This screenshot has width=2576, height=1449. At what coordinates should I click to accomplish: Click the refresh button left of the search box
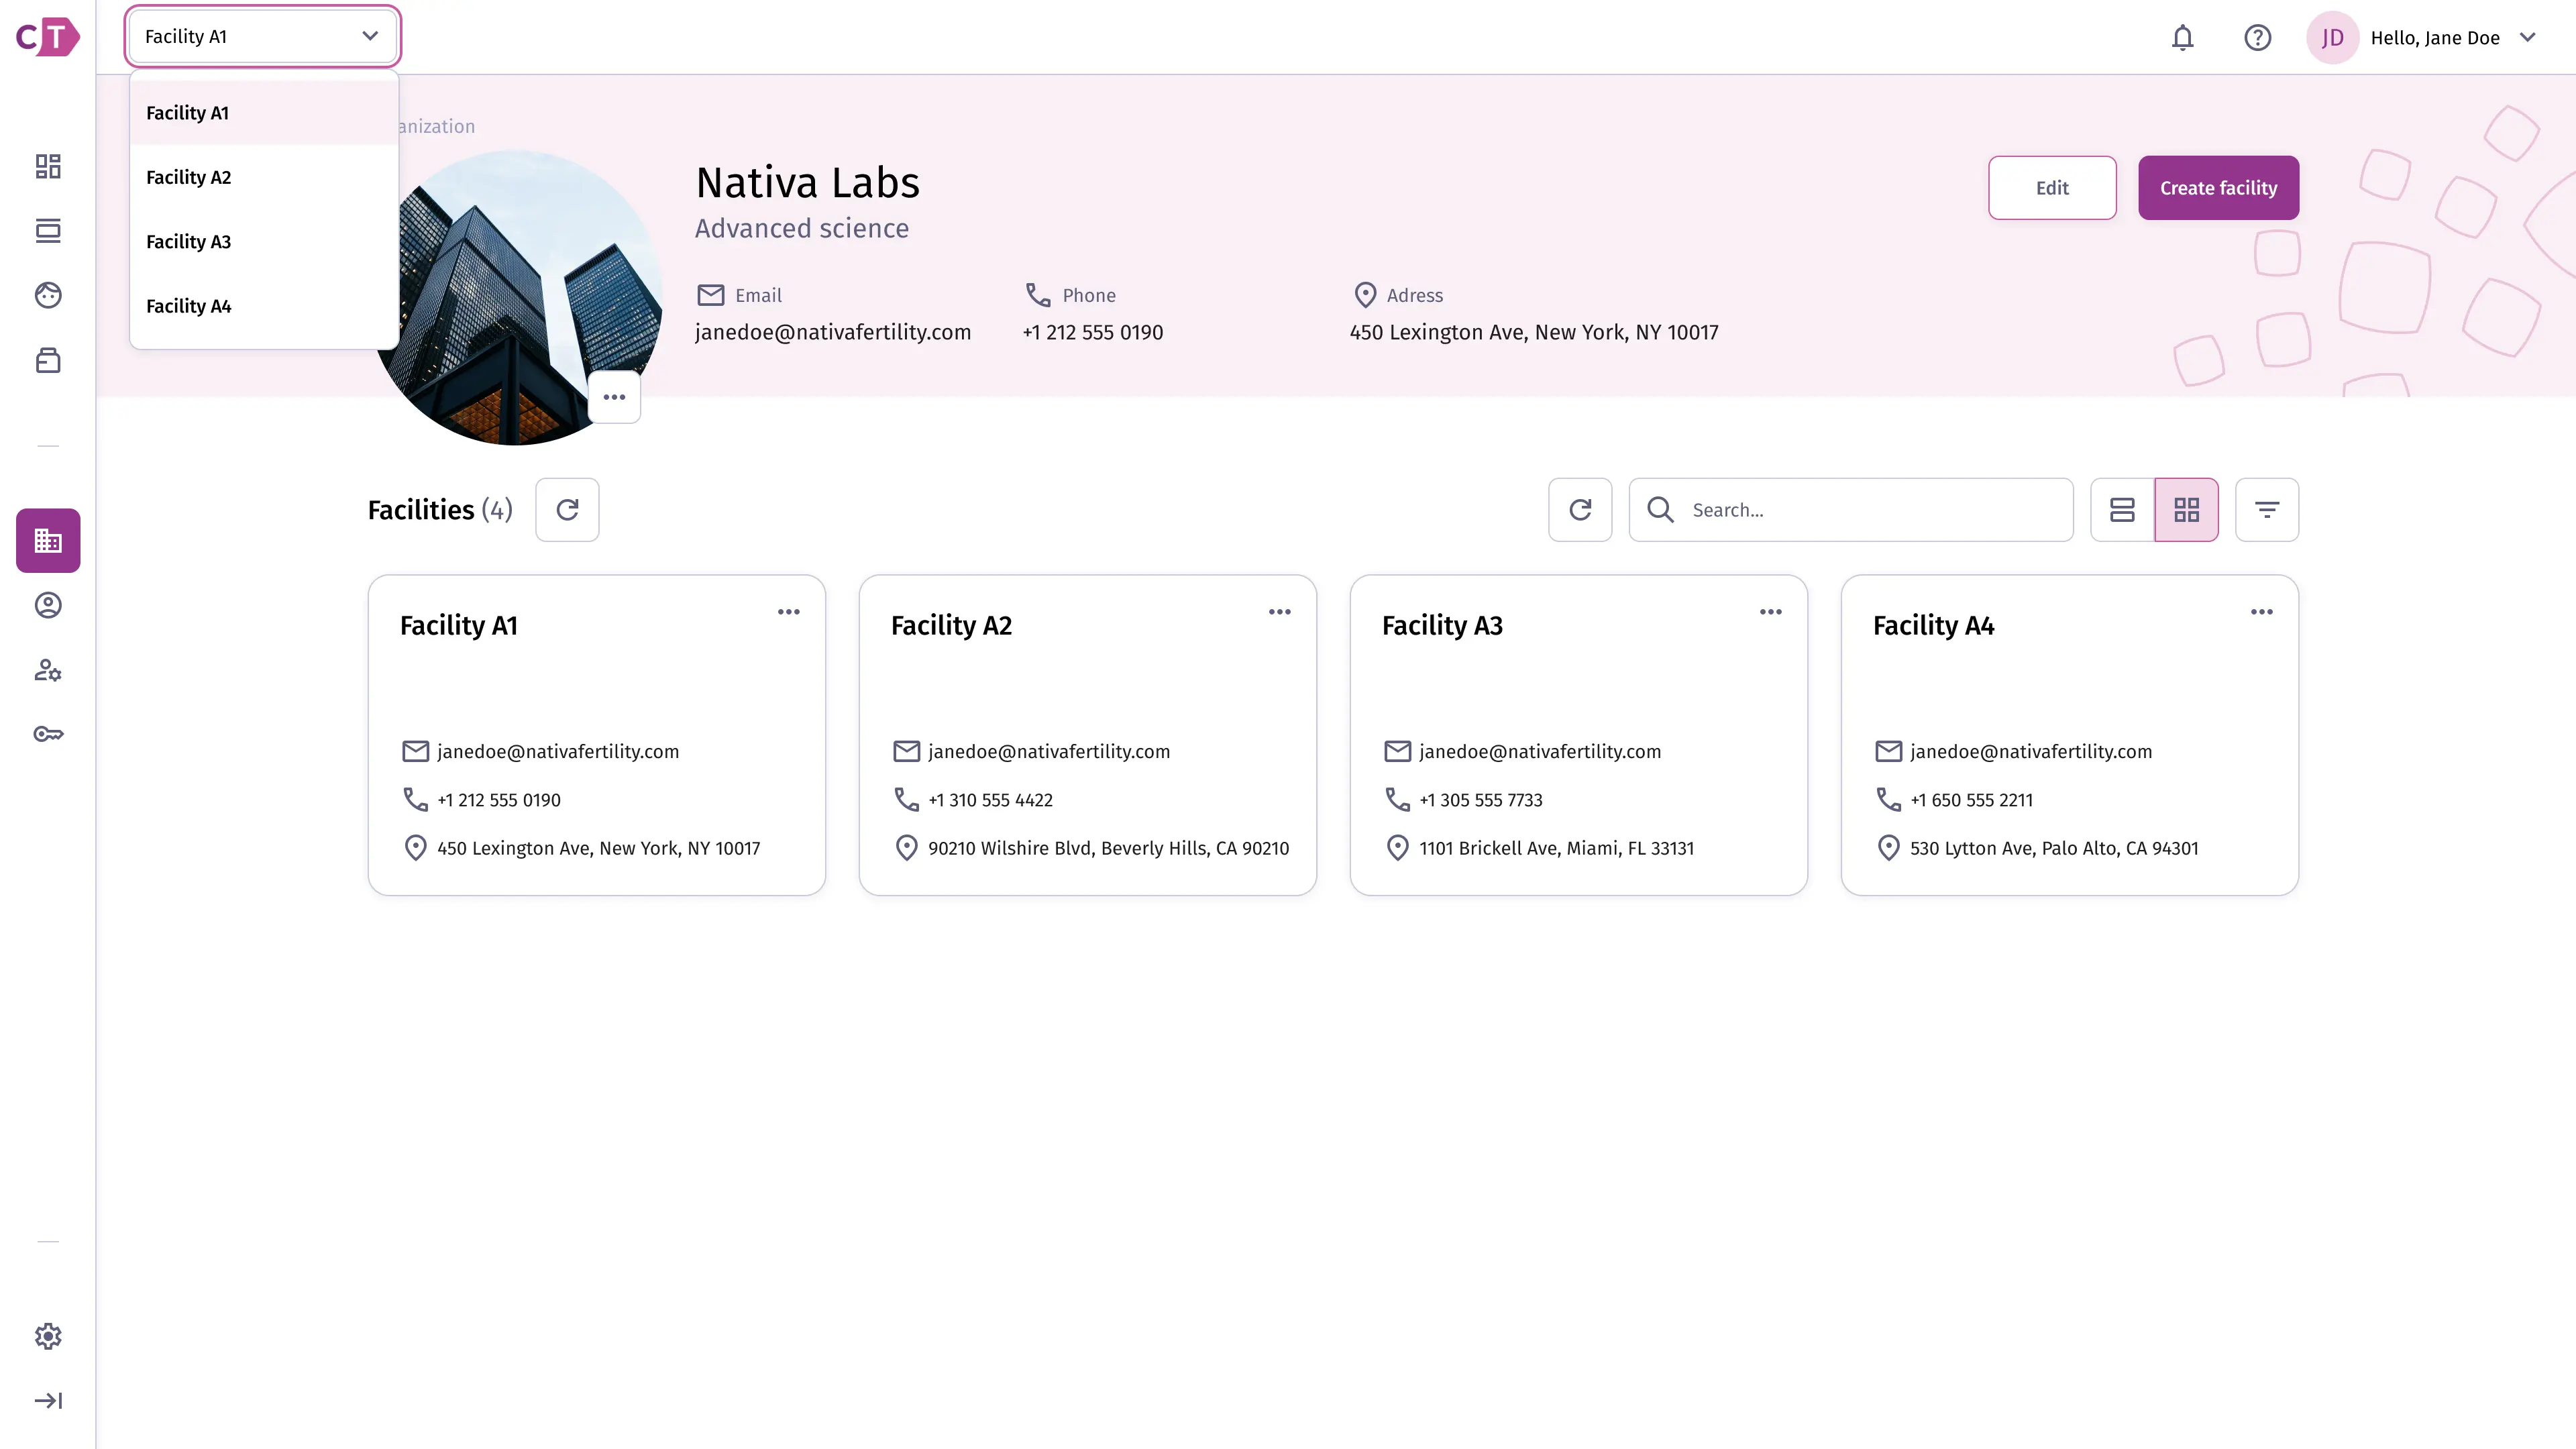tap(1580, 510)
